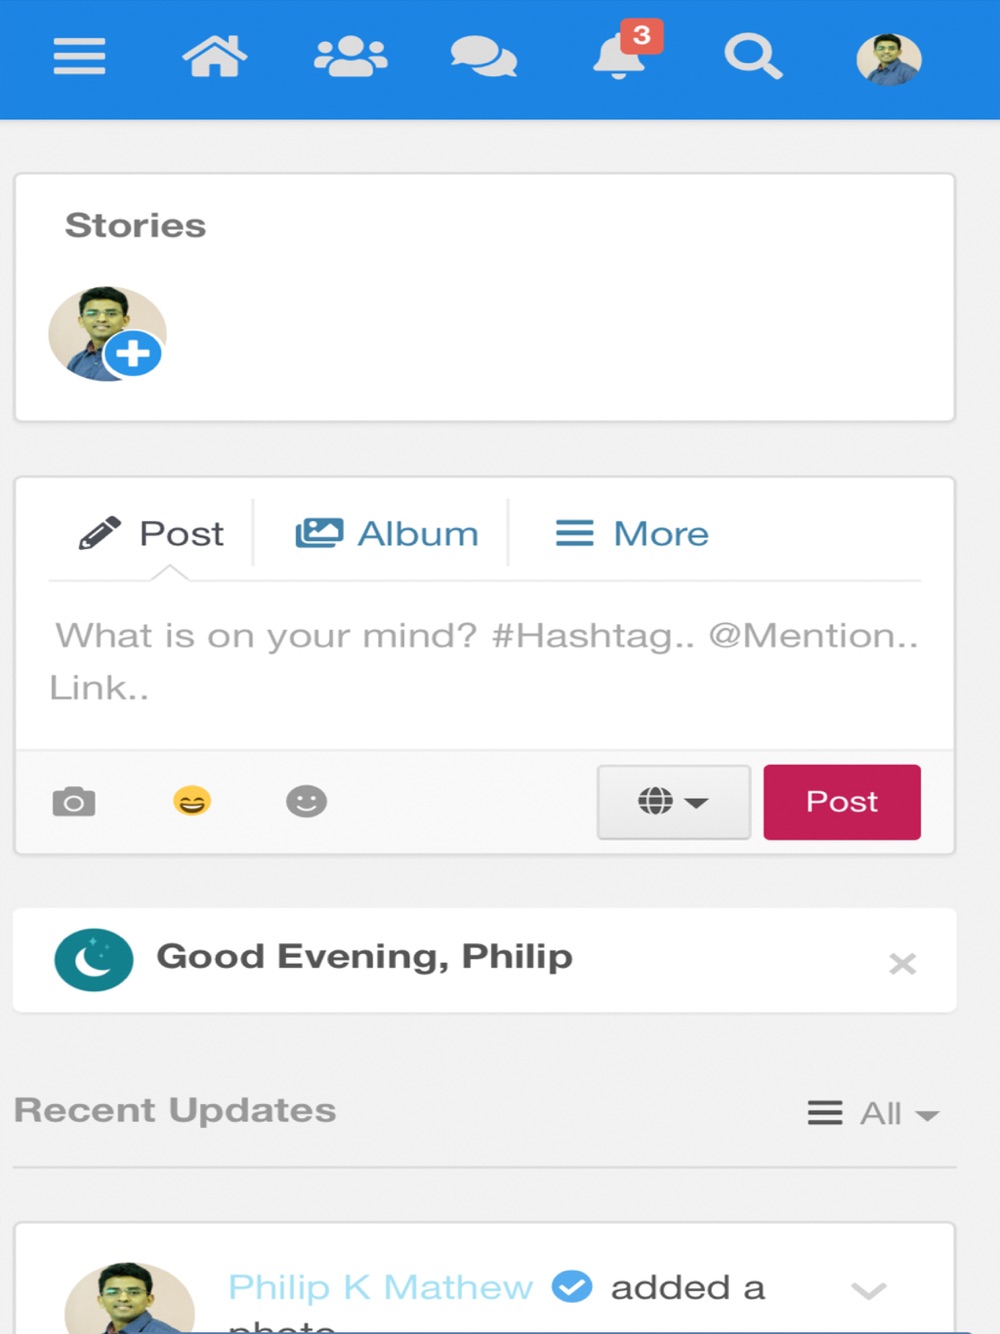This screenshot has height=1334, width=1000.
Task: Dismiss the Good Evening greeting card
Action: point(902,964)
